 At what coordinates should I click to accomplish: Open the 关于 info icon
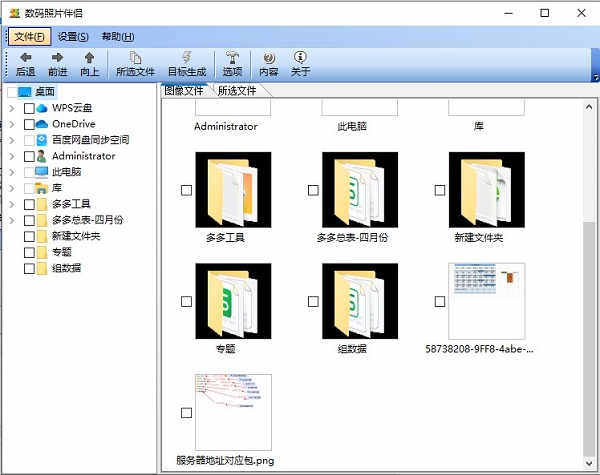coord(300,58)
